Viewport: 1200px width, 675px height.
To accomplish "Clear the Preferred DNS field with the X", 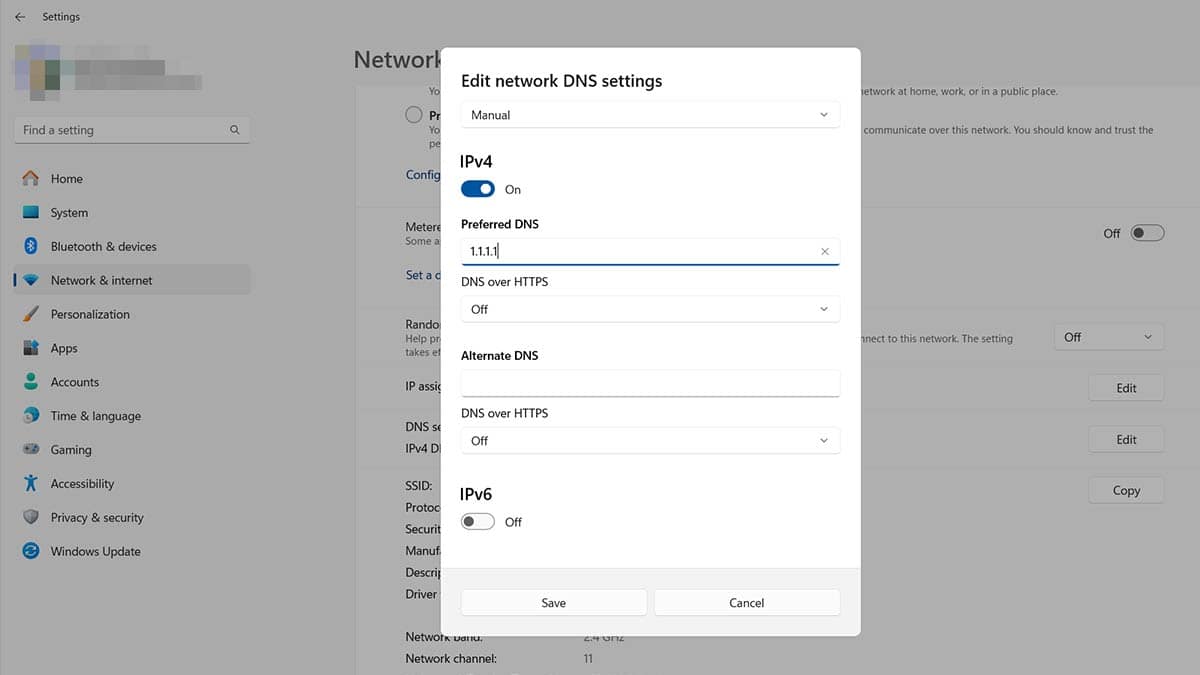I will (x=824, y=251).
